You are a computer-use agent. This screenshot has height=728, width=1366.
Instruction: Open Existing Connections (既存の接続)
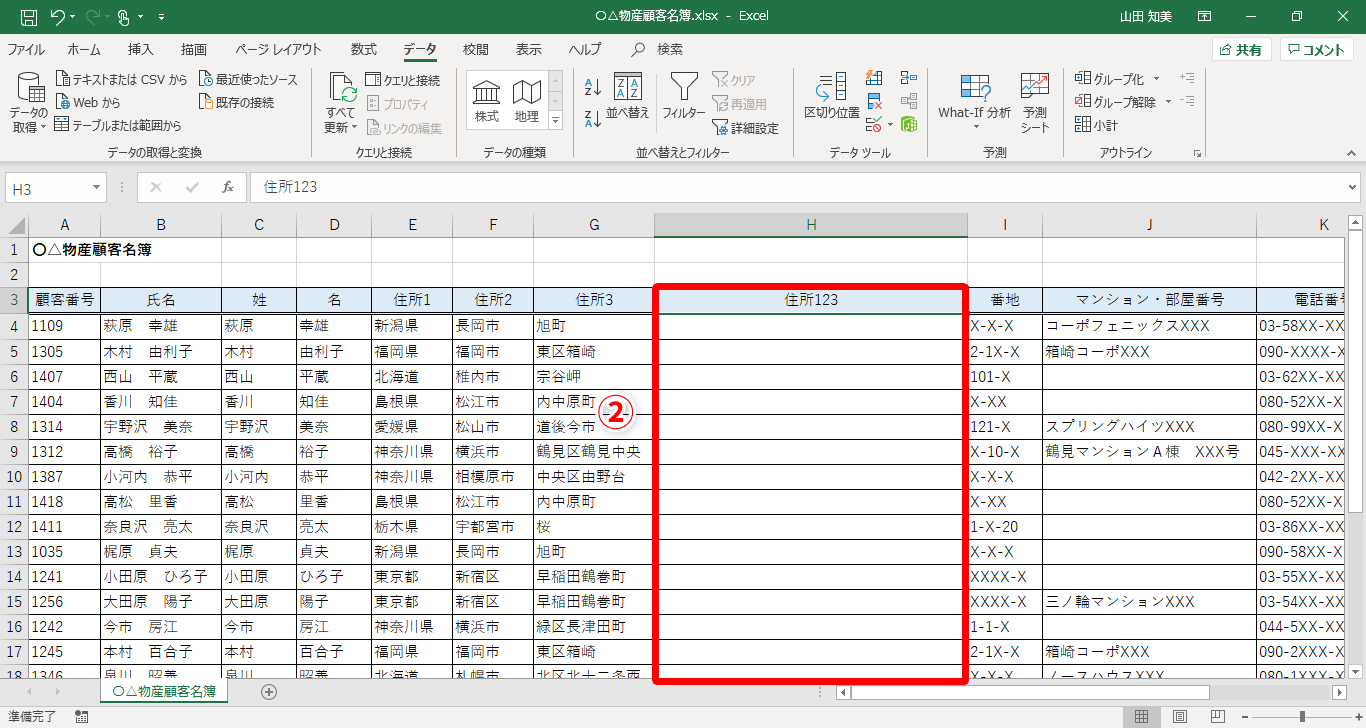[x=236, y=102]
